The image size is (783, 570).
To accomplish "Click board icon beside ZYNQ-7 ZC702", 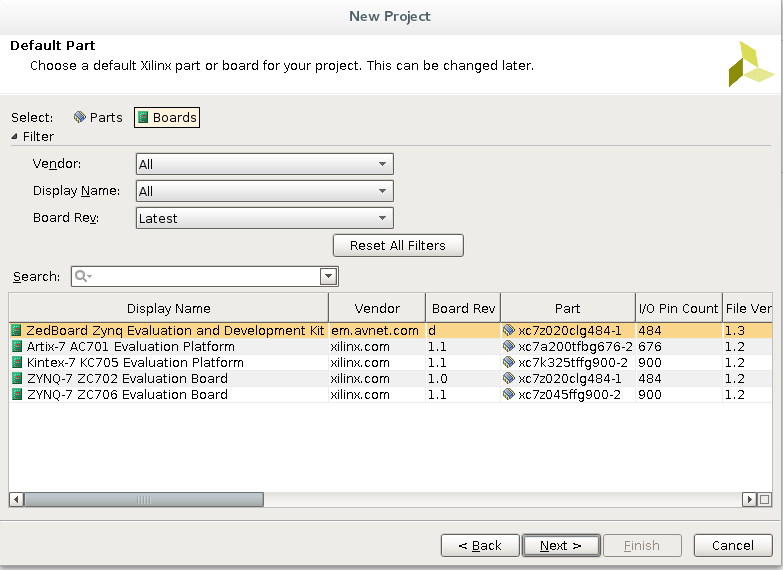I will tap(17, 378).
